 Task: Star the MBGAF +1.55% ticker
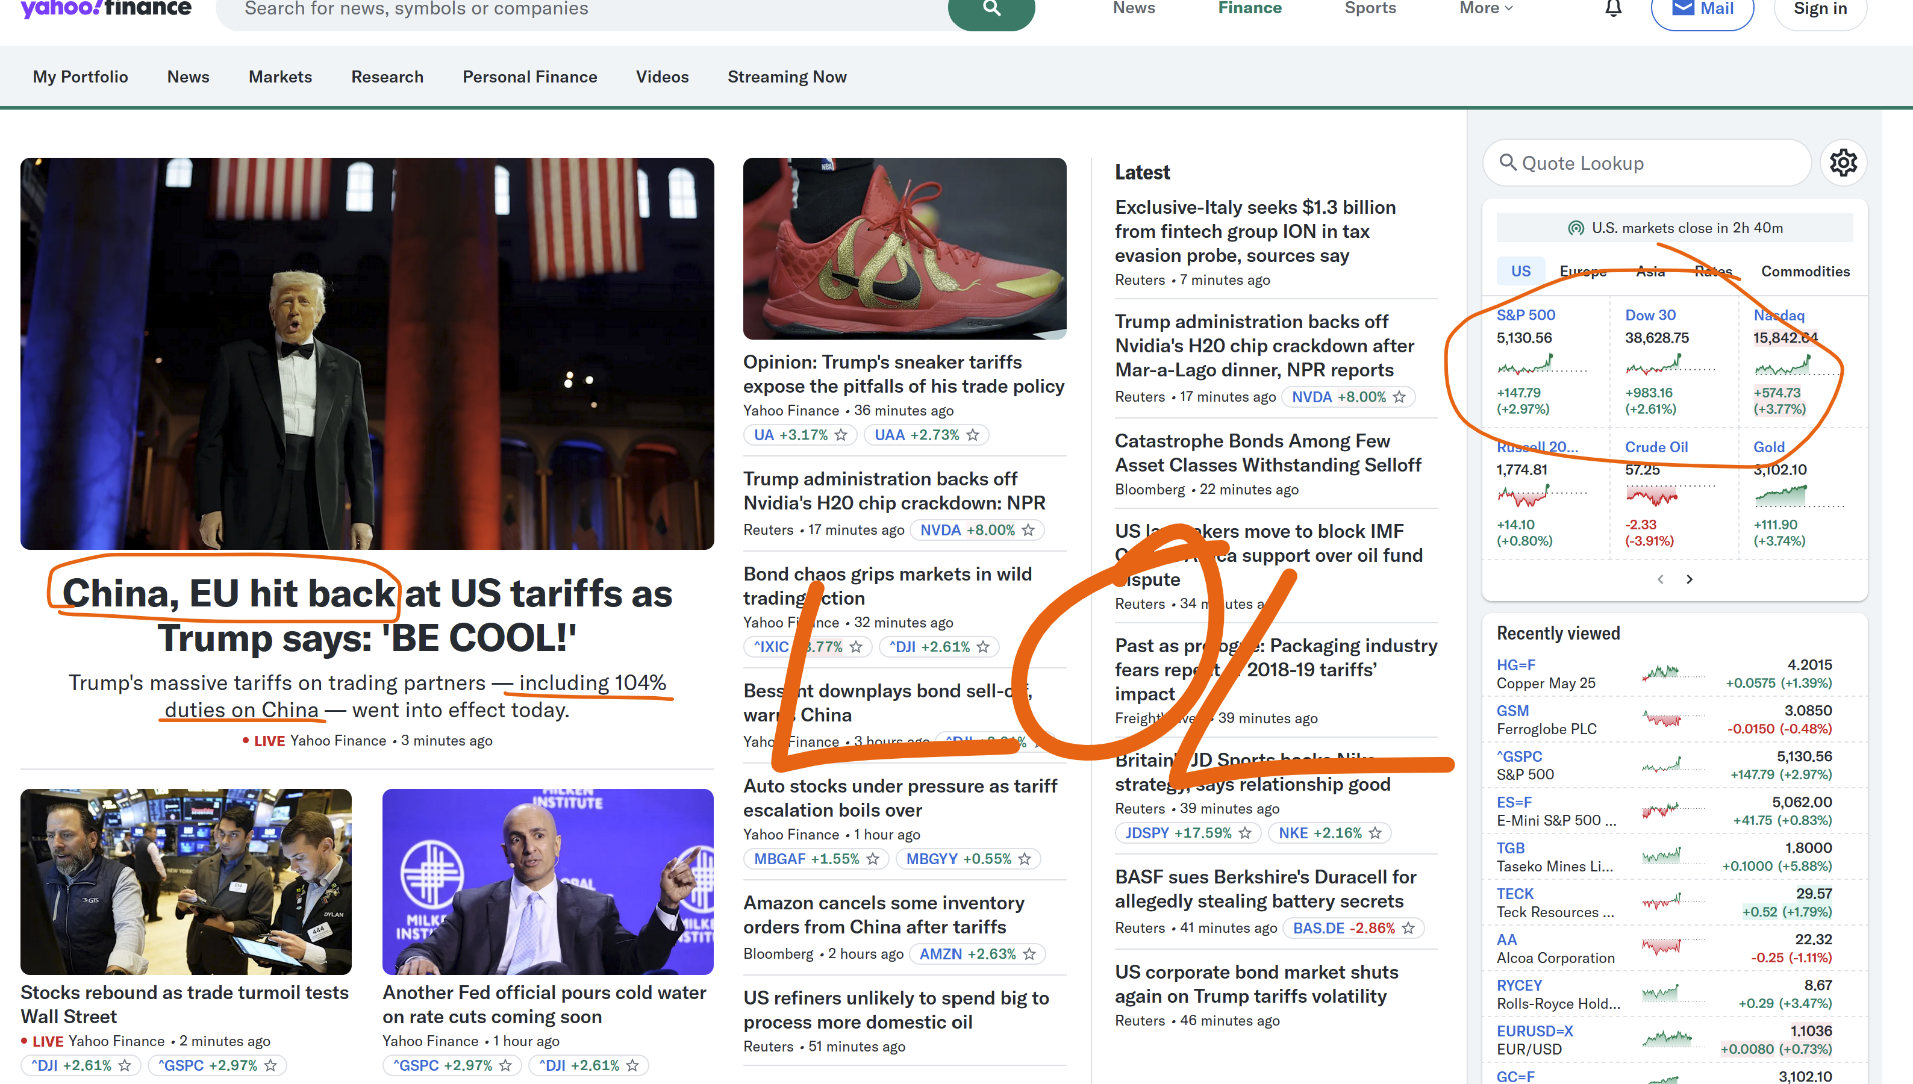(x=872, y=859)
